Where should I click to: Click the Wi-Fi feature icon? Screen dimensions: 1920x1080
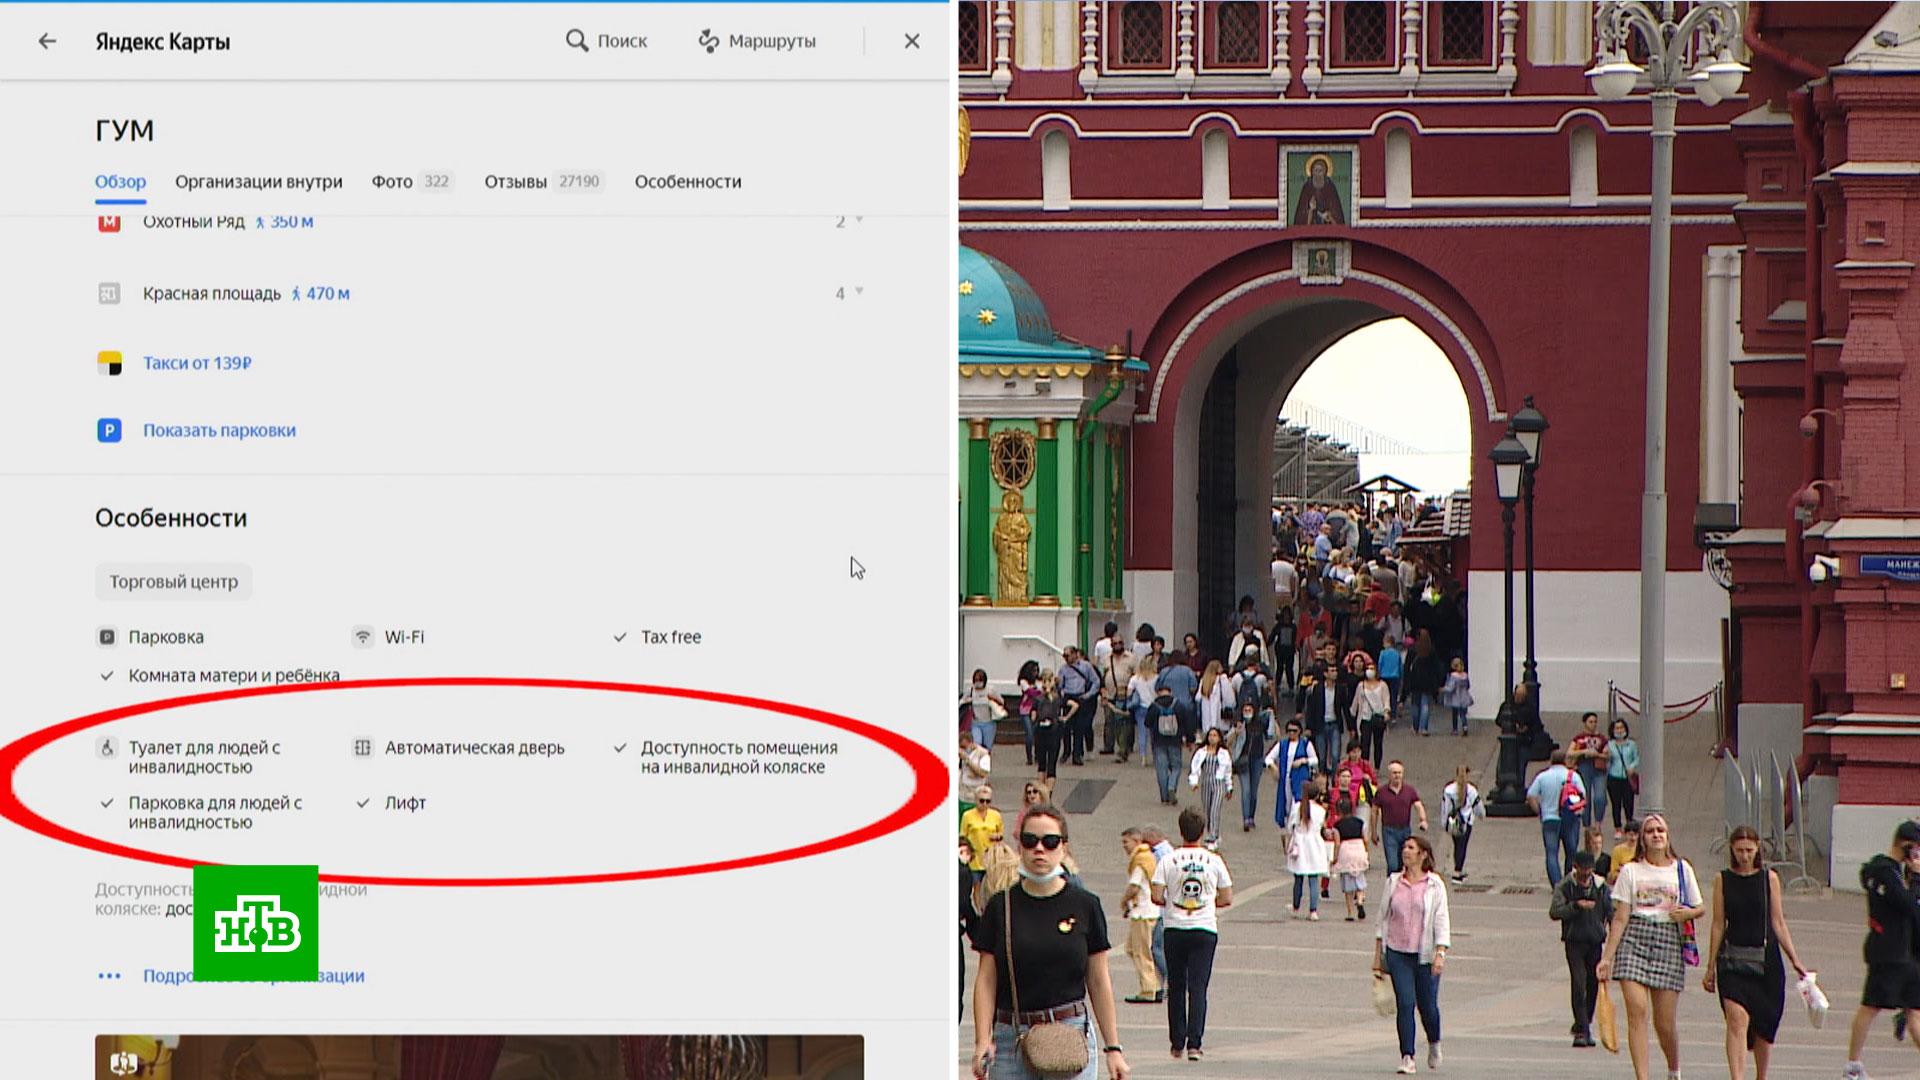click(363, 637)
